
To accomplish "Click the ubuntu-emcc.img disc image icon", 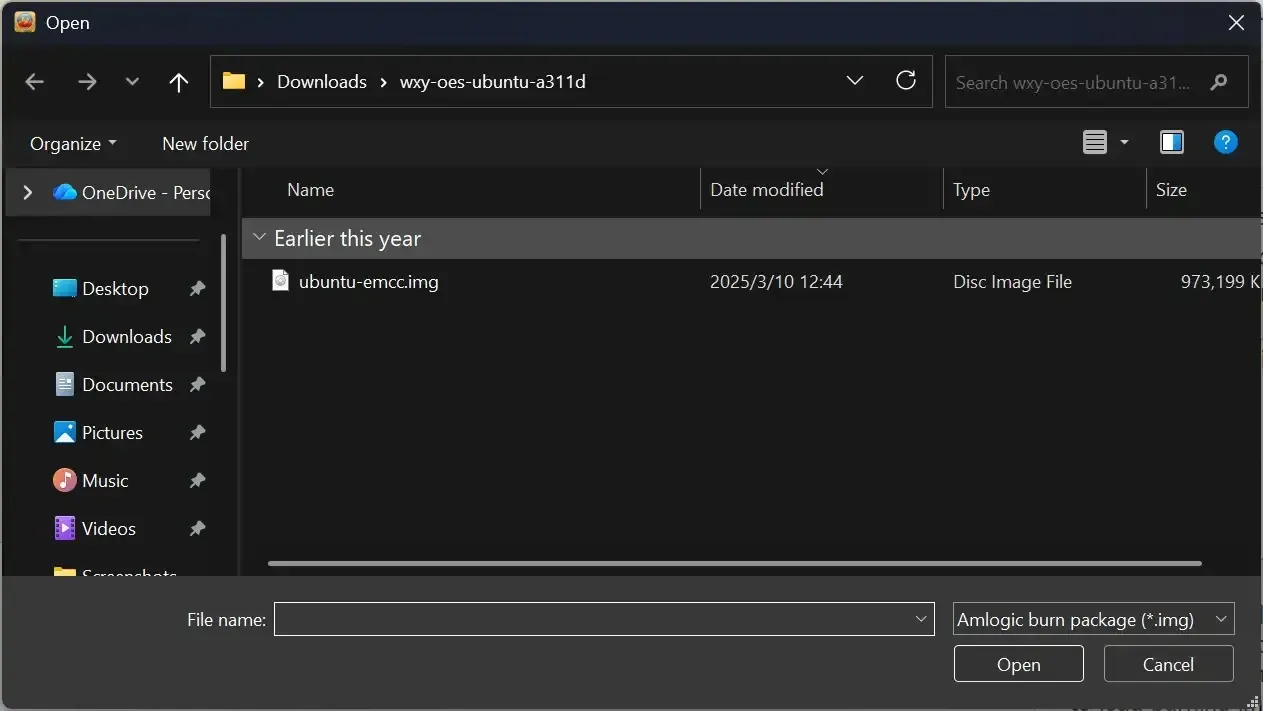I will point(281,281).
